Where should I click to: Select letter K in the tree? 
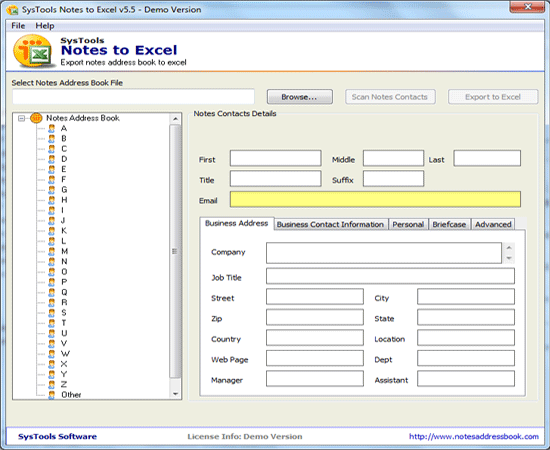[x=64, y=231]
